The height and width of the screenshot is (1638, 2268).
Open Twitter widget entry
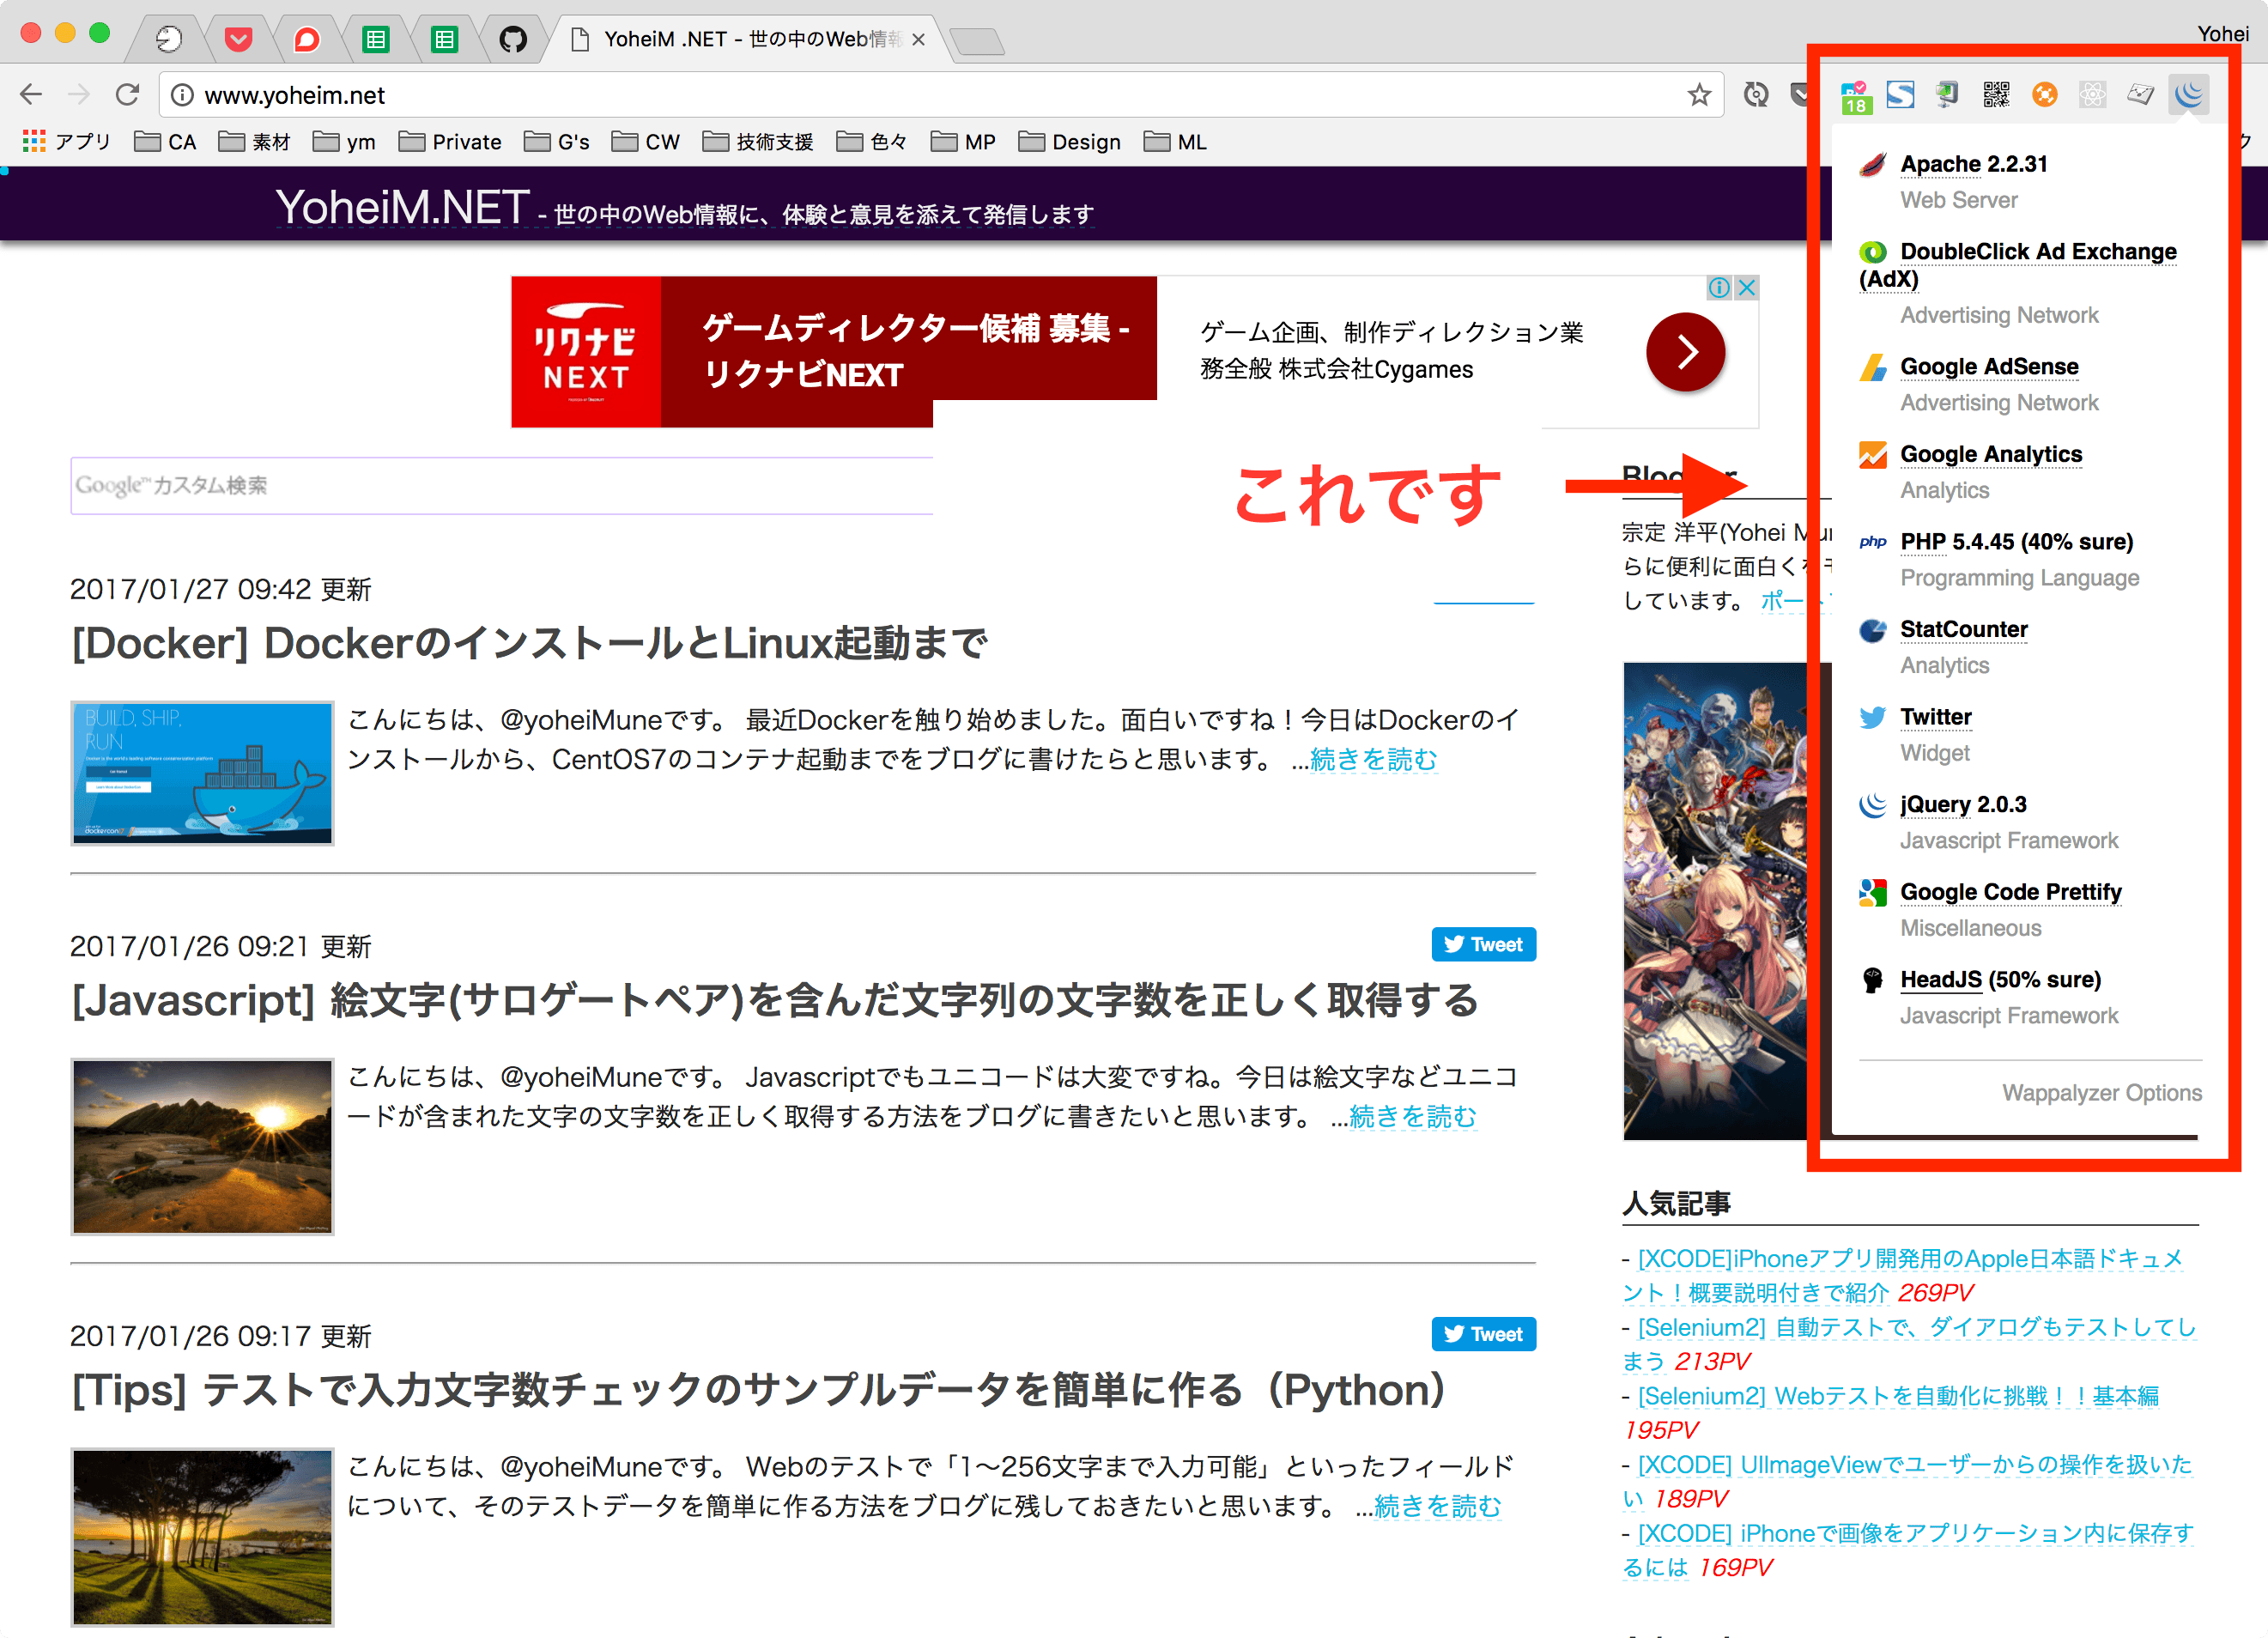point(1936,717)
